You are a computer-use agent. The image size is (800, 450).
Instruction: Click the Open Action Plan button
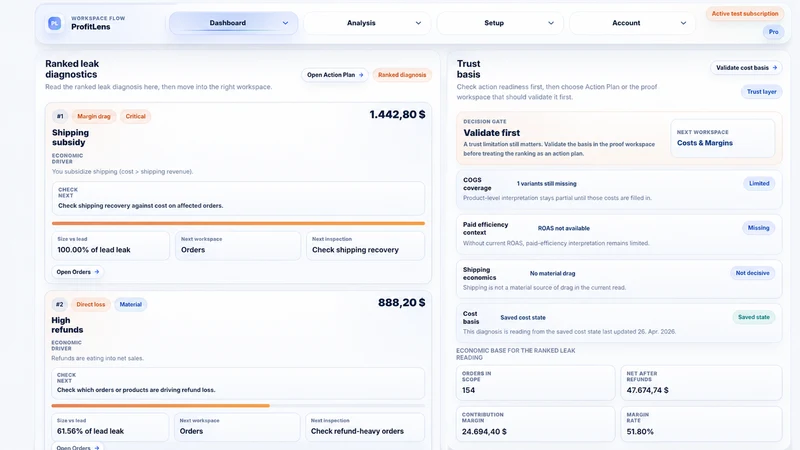pos(335,75)
